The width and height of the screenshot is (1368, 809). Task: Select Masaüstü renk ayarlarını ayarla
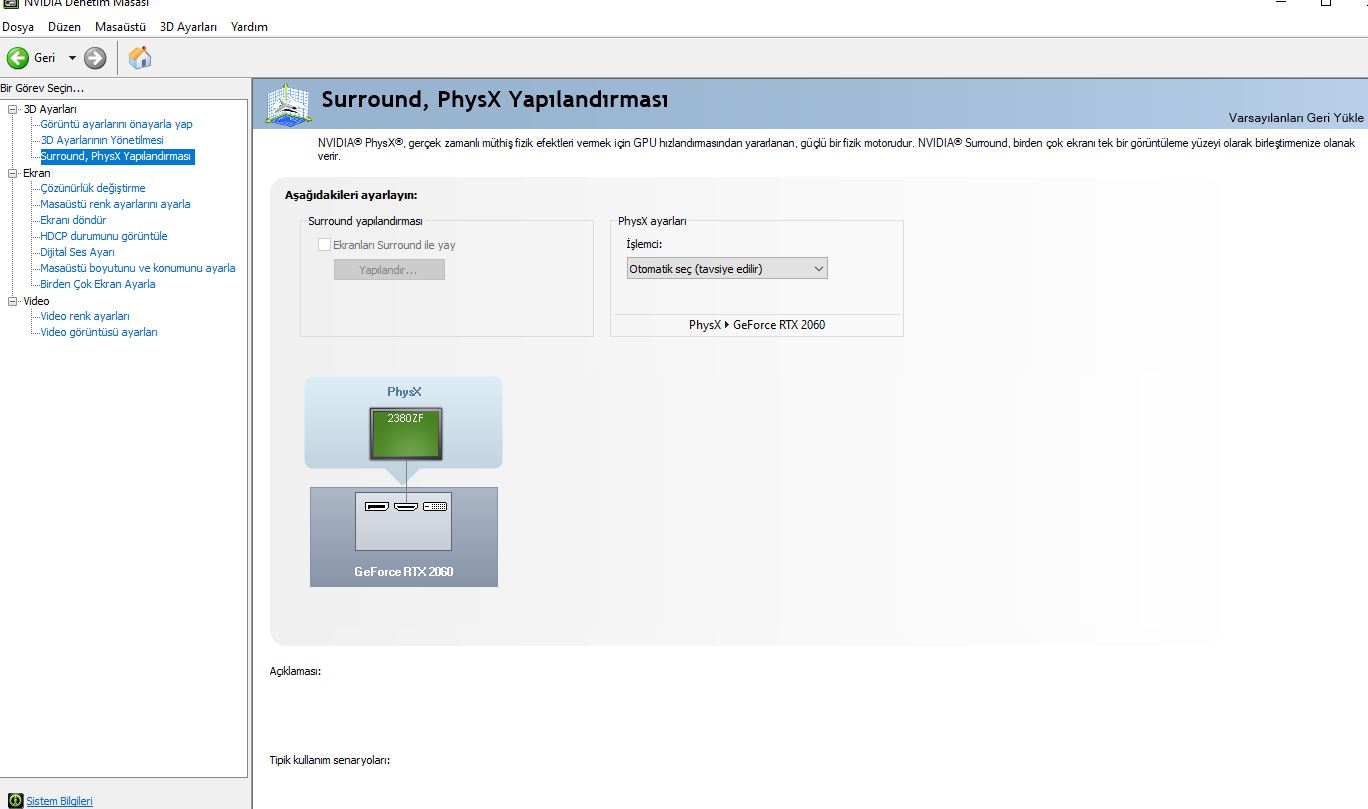pos(115,204)
